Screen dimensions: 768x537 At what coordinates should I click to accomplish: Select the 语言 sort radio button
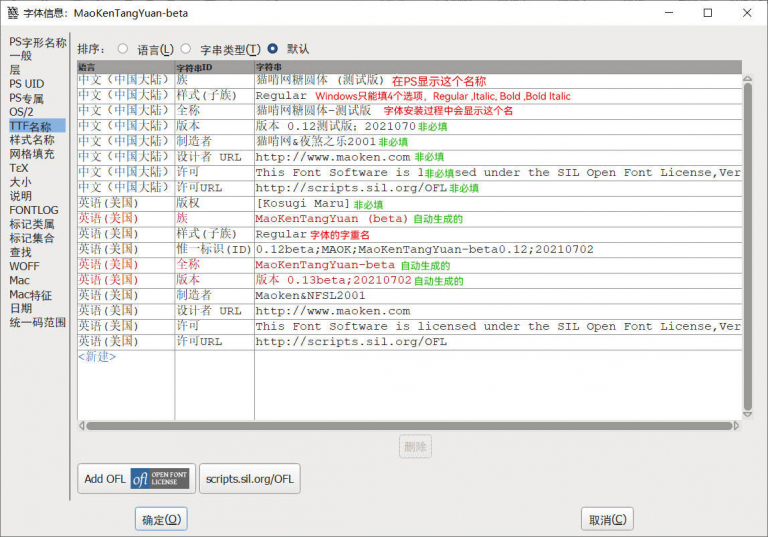click(123, 48)
